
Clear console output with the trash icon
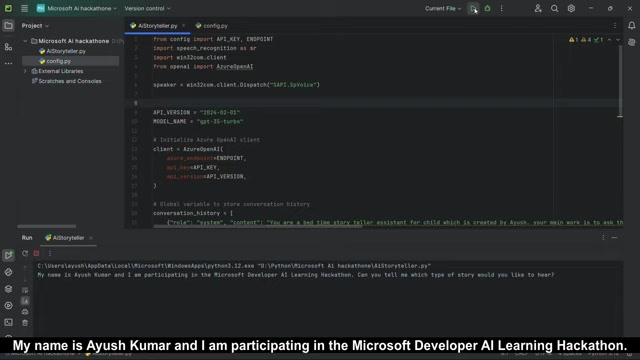[25, 323]
